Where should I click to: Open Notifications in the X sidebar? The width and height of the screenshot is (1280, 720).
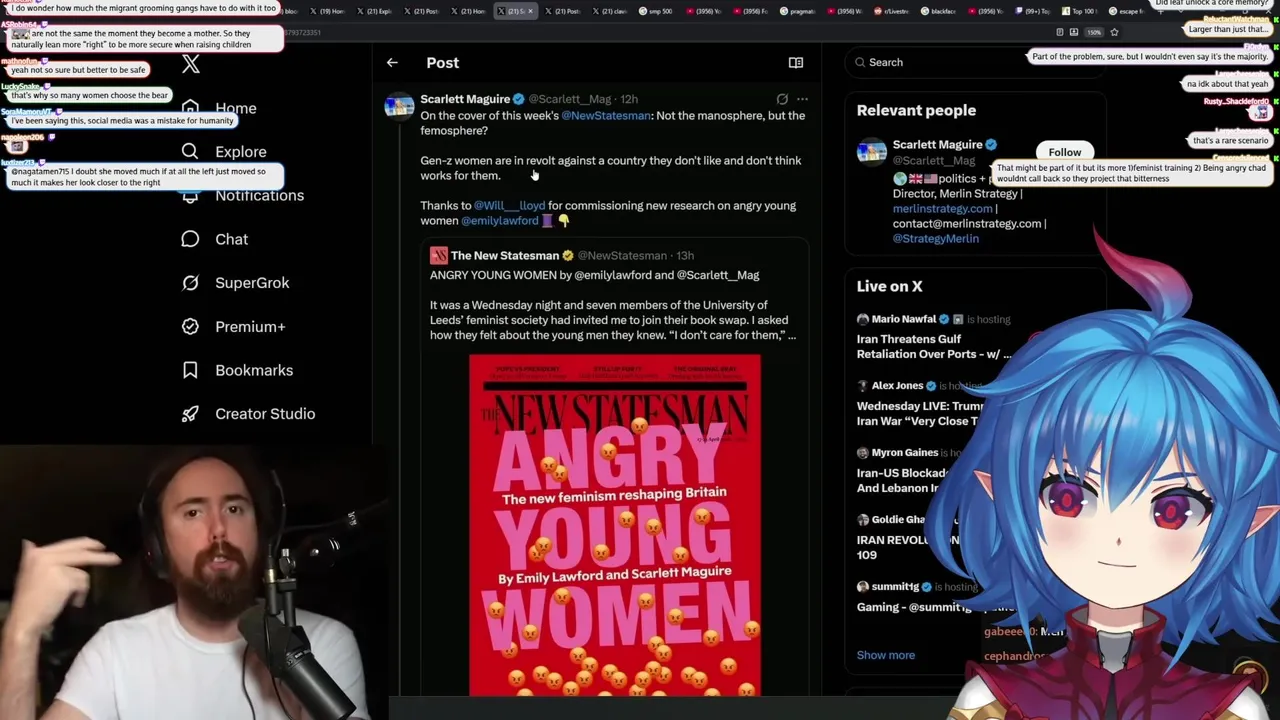259,195
